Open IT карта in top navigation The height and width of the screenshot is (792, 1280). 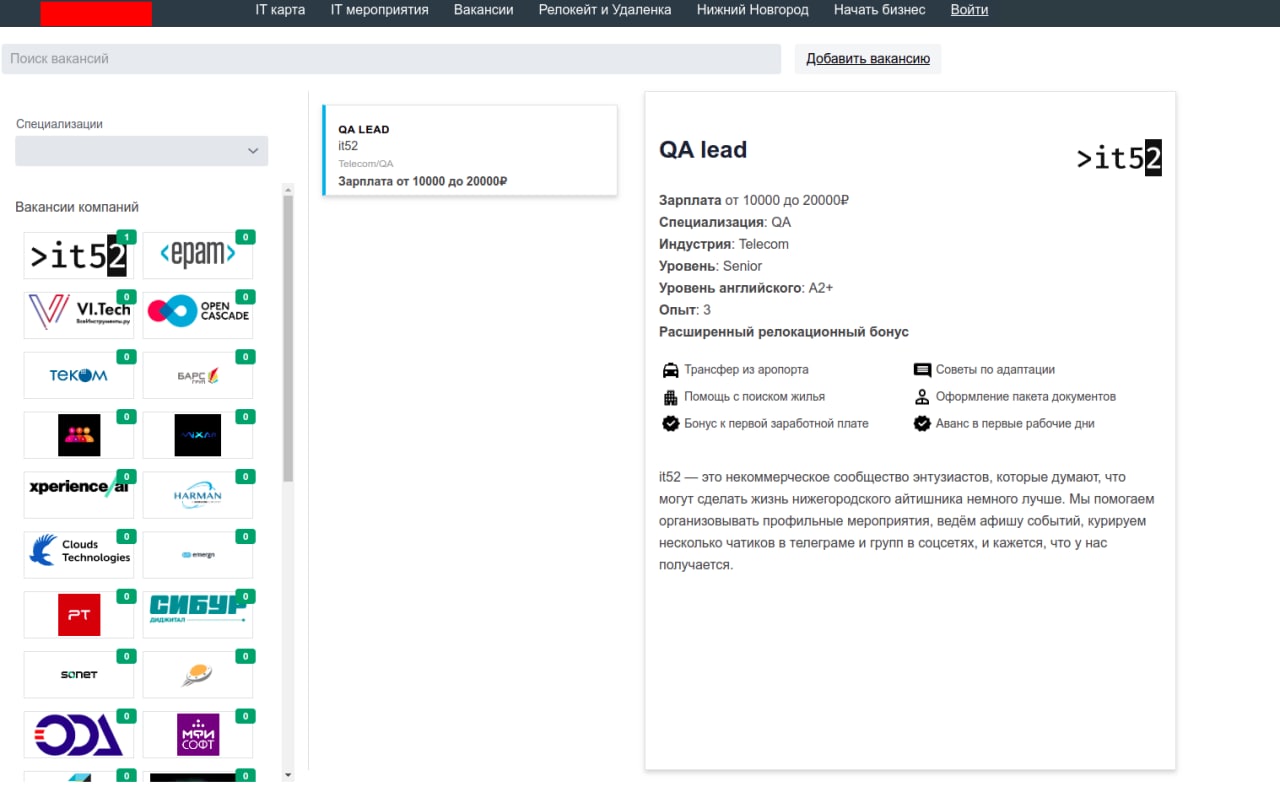tap(280, 10)
